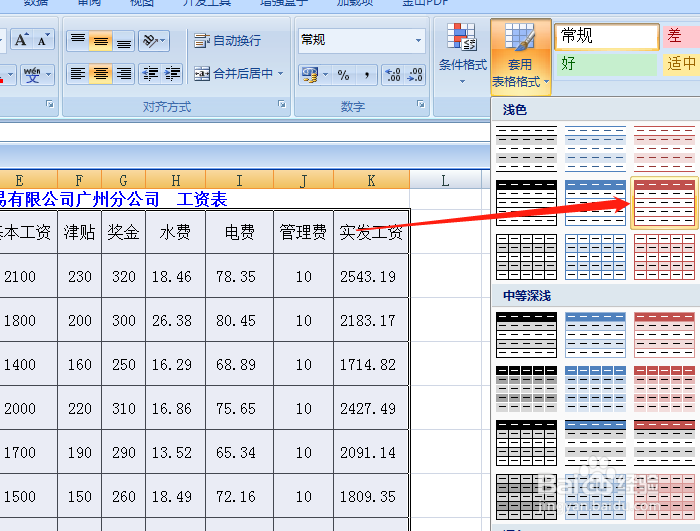700x531 pixels.
Task: Click the 津贴 header cell
Action: pos(79,232)
